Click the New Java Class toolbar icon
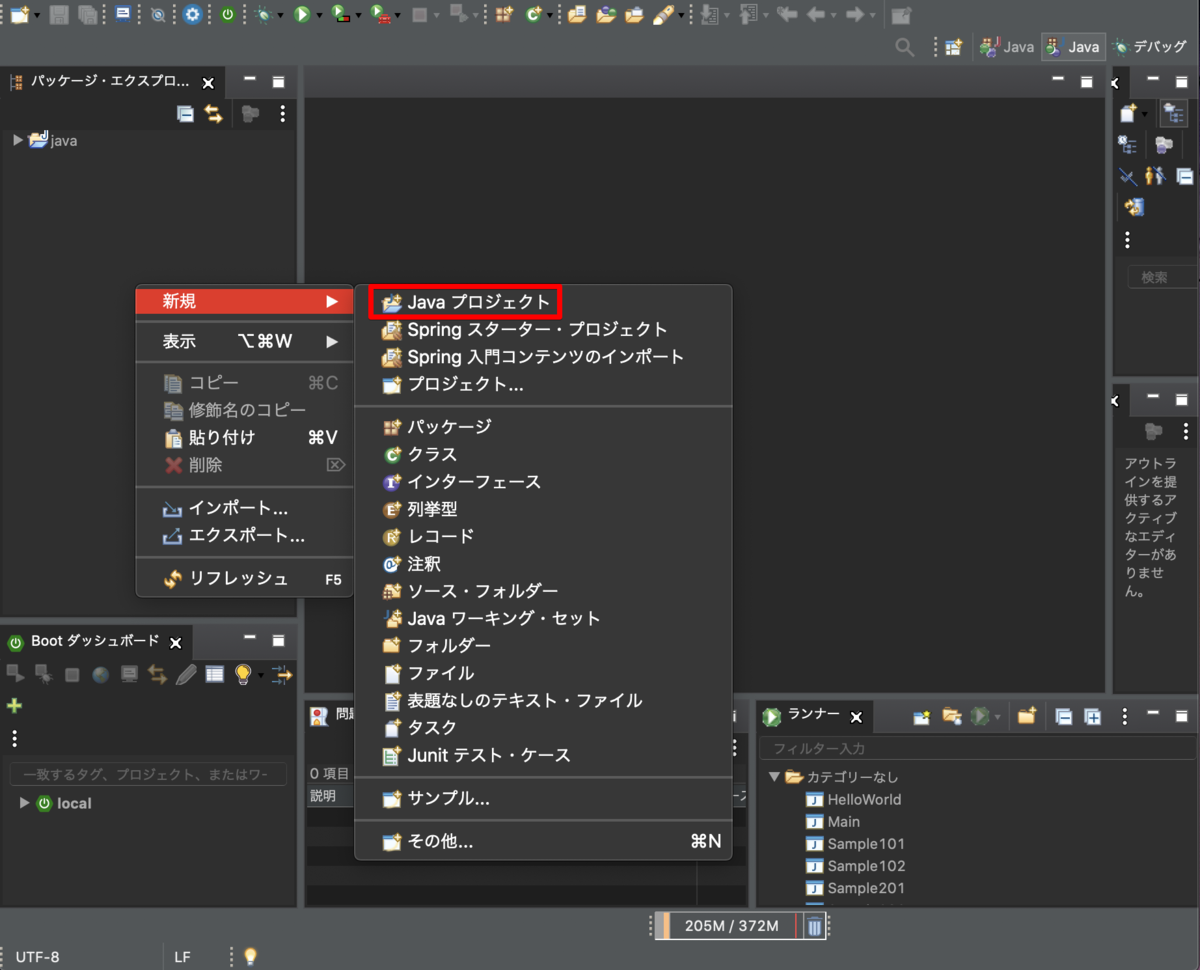This screenshot has width=1200, height=970. click(x=534, y=15)
